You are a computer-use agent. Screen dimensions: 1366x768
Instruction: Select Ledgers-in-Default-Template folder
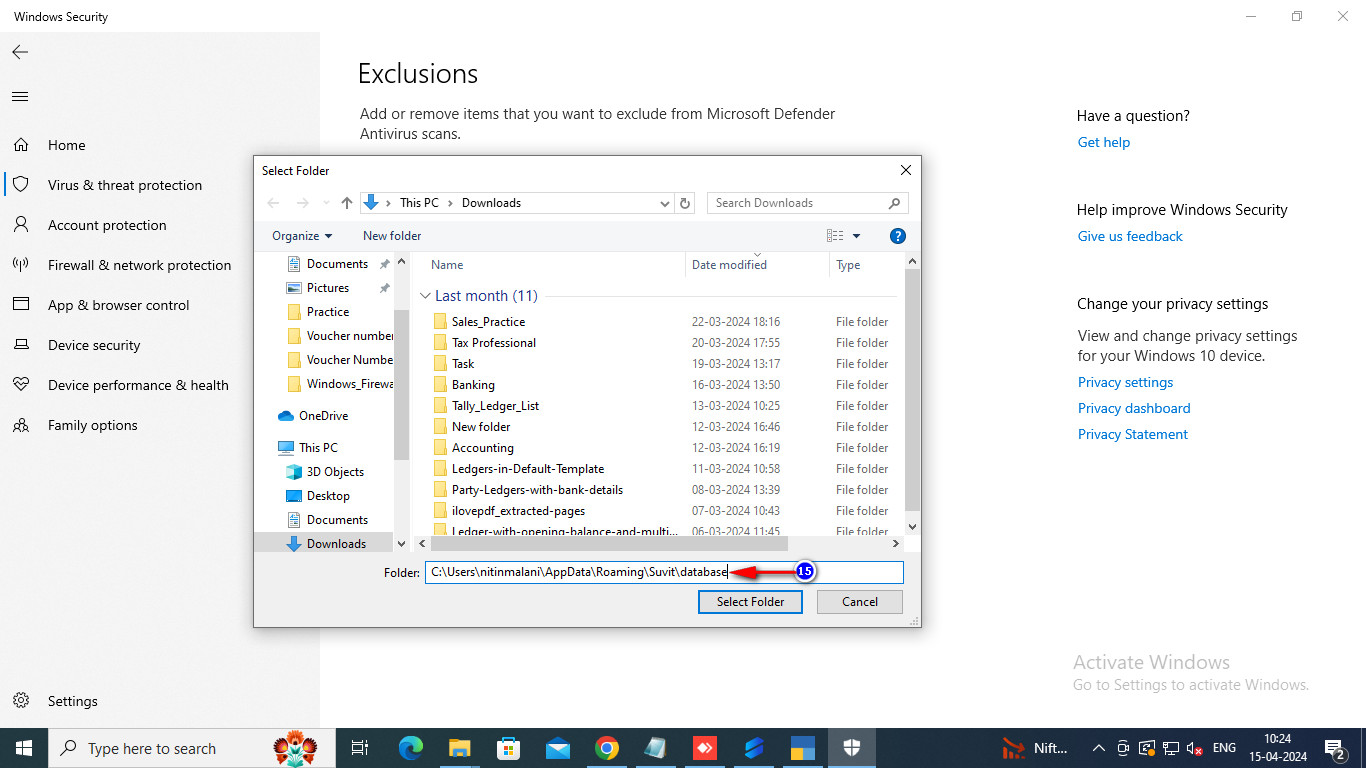pyautogui.click(x=528, y=469)
